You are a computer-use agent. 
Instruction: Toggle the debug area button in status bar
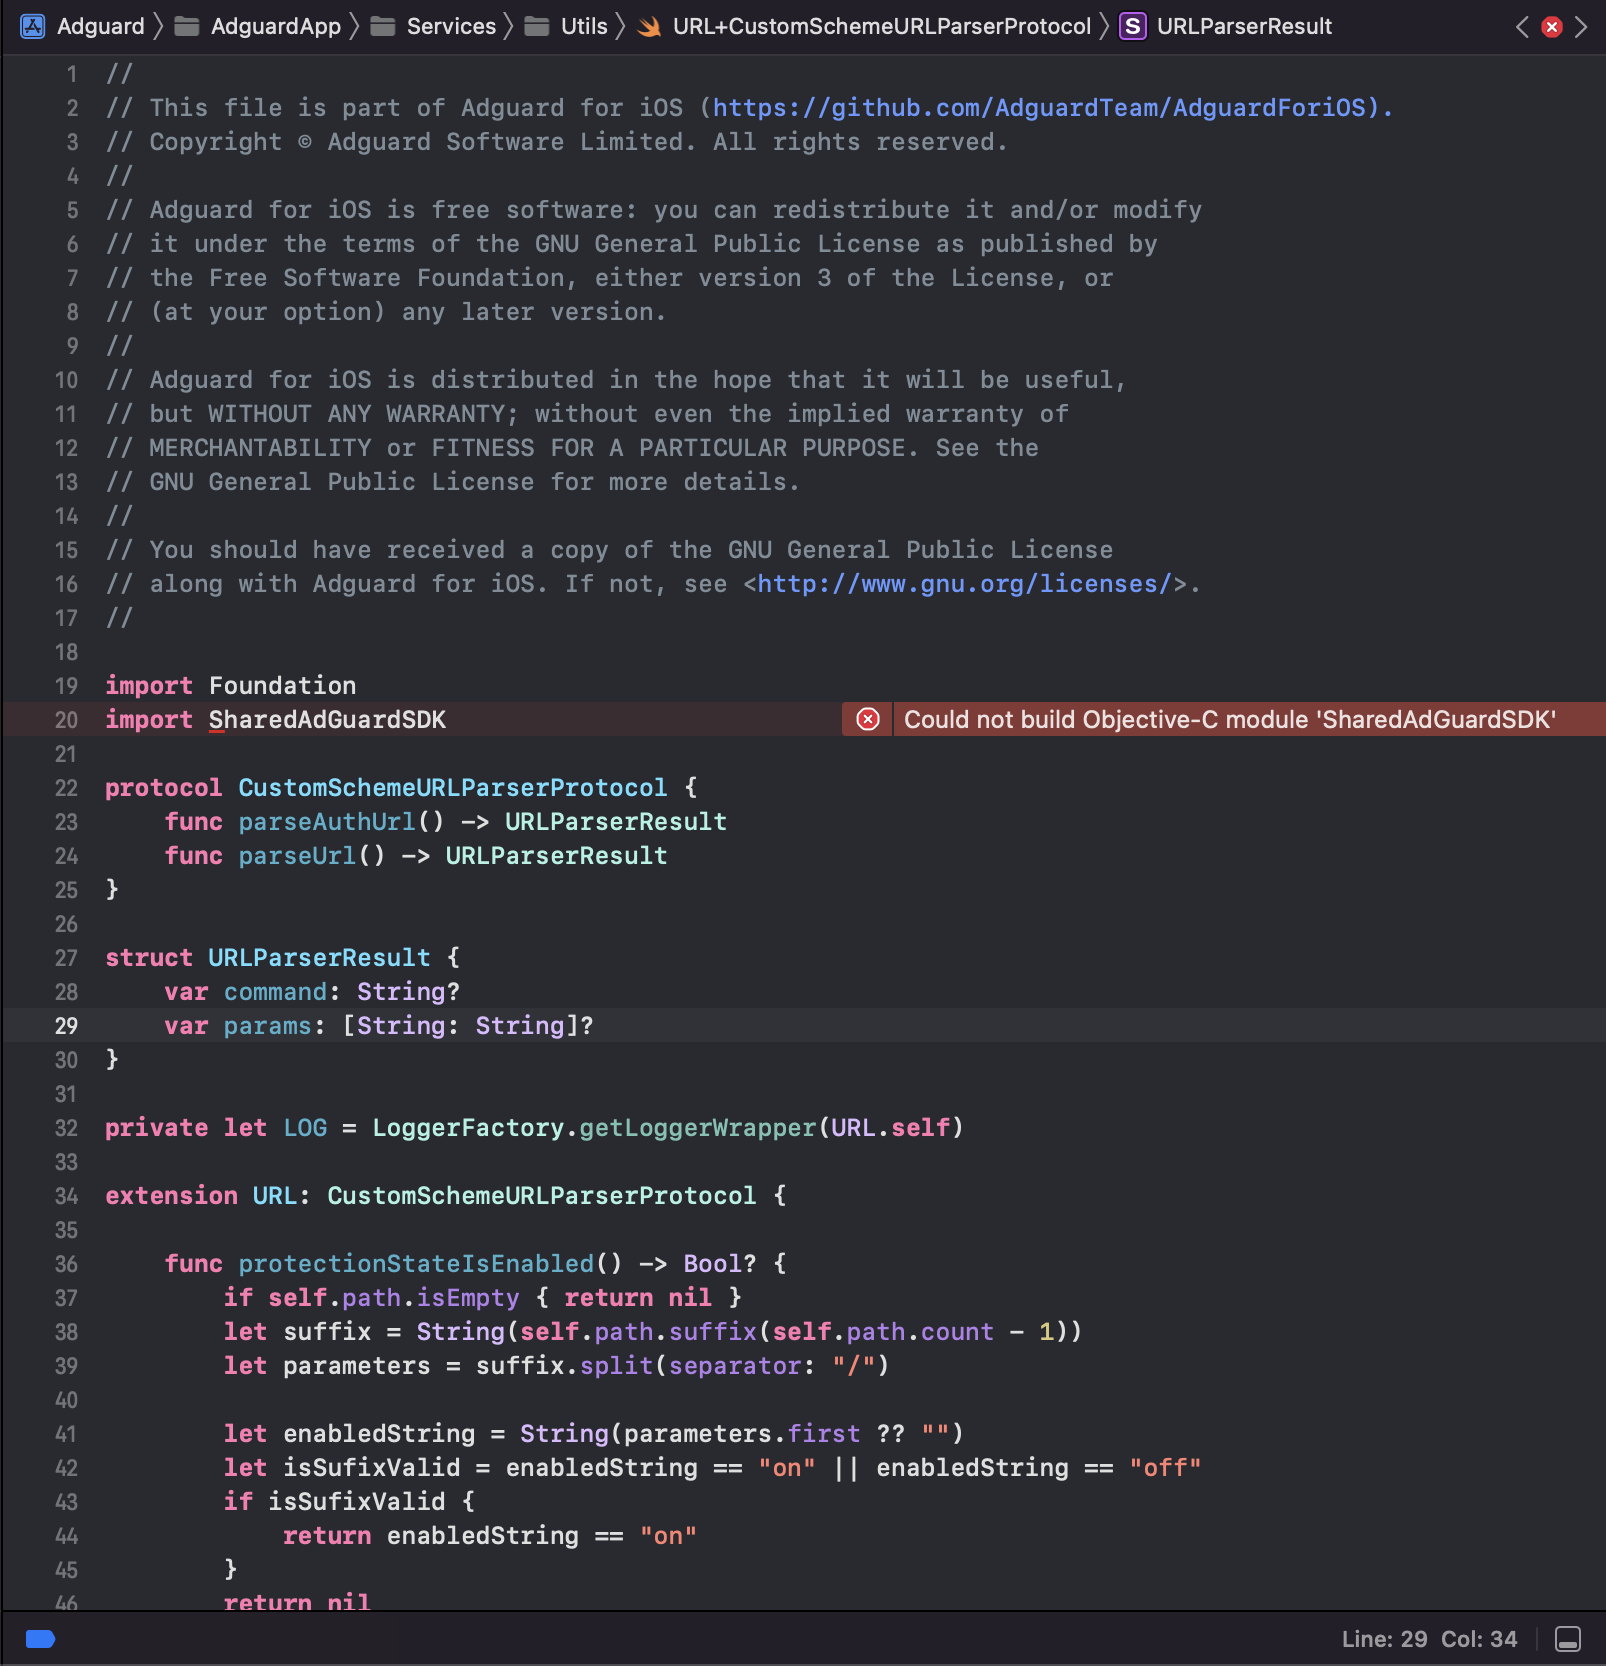click(x=1568, y=1639)
